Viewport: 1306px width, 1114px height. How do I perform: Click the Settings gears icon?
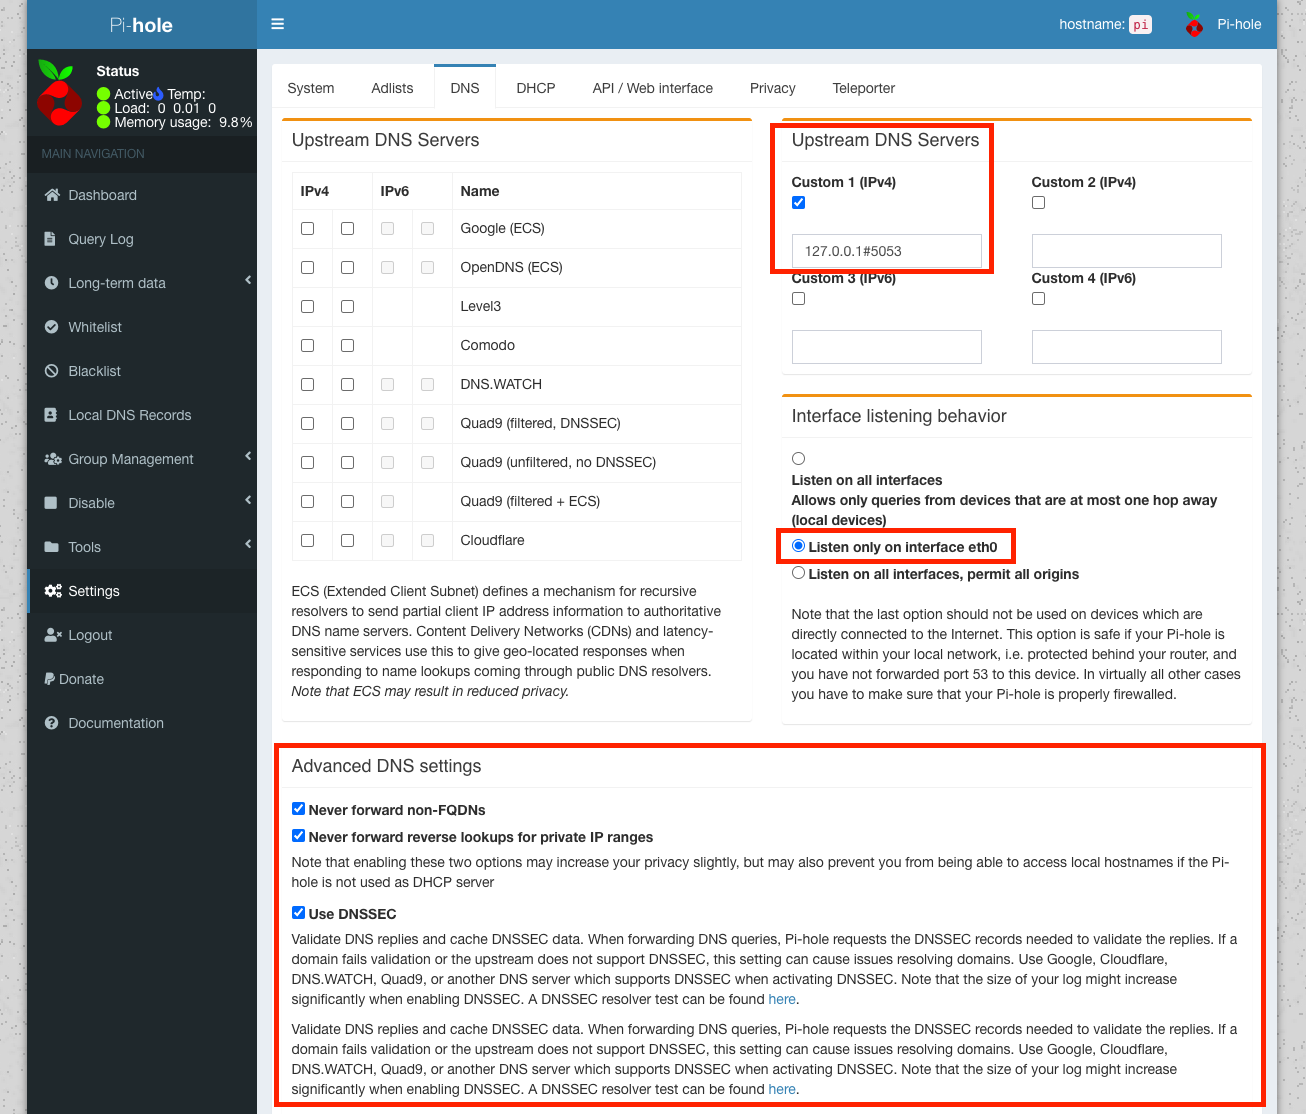point(53,591)
